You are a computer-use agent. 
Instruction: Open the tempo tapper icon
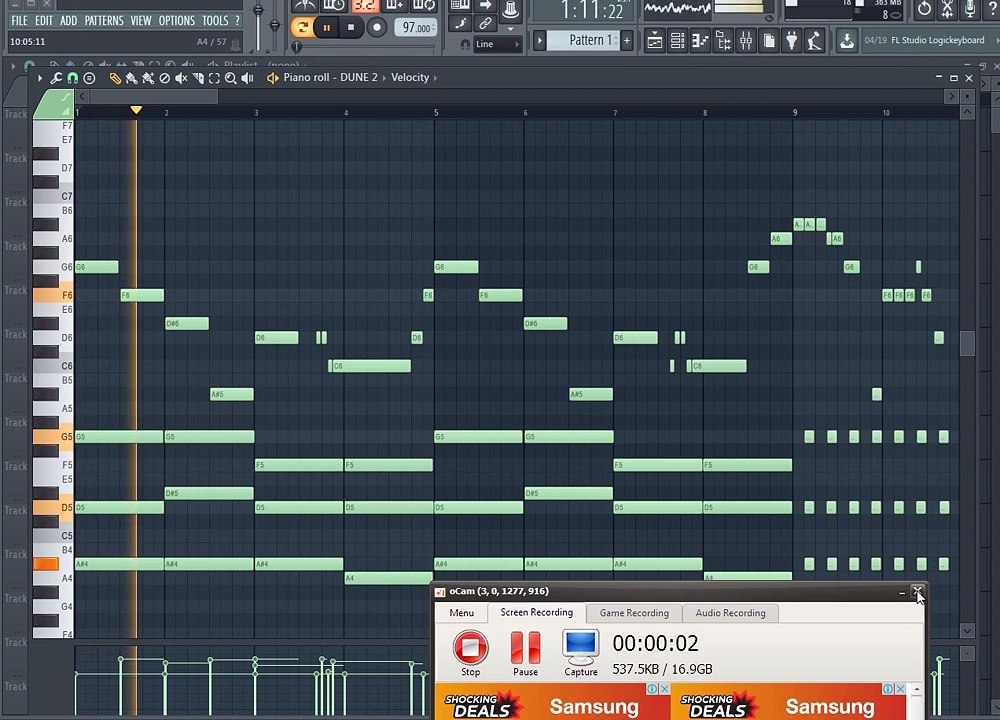click(x=814, y=41)
